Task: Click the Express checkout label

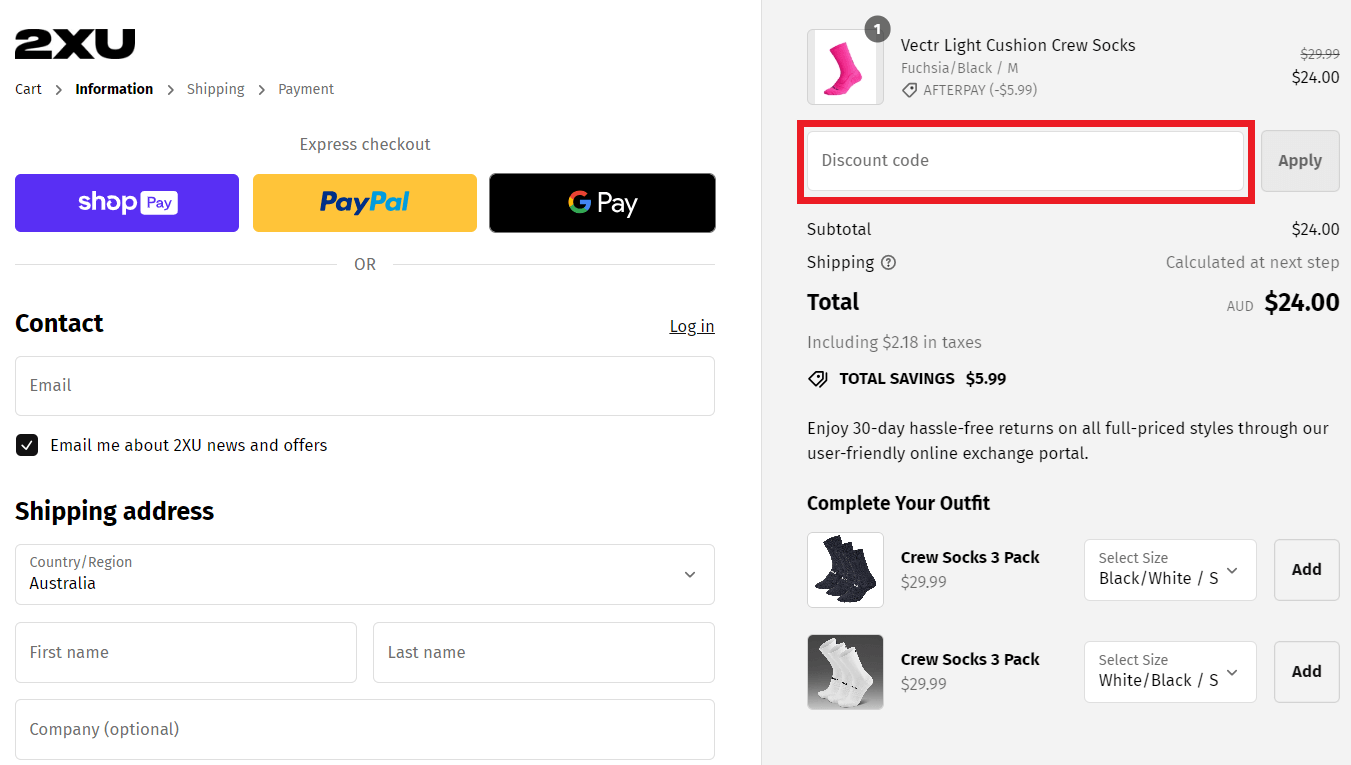Action: [365, 145]
